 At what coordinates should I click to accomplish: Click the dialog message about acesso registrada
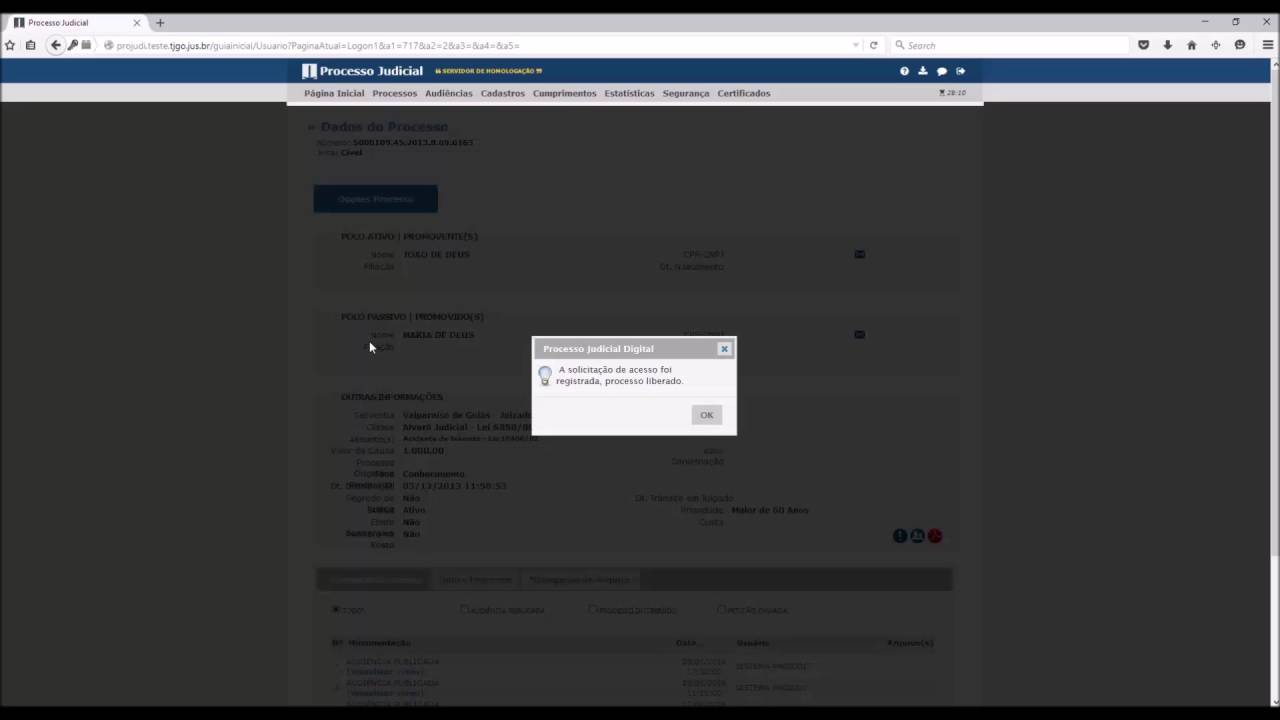coord(620,375)
